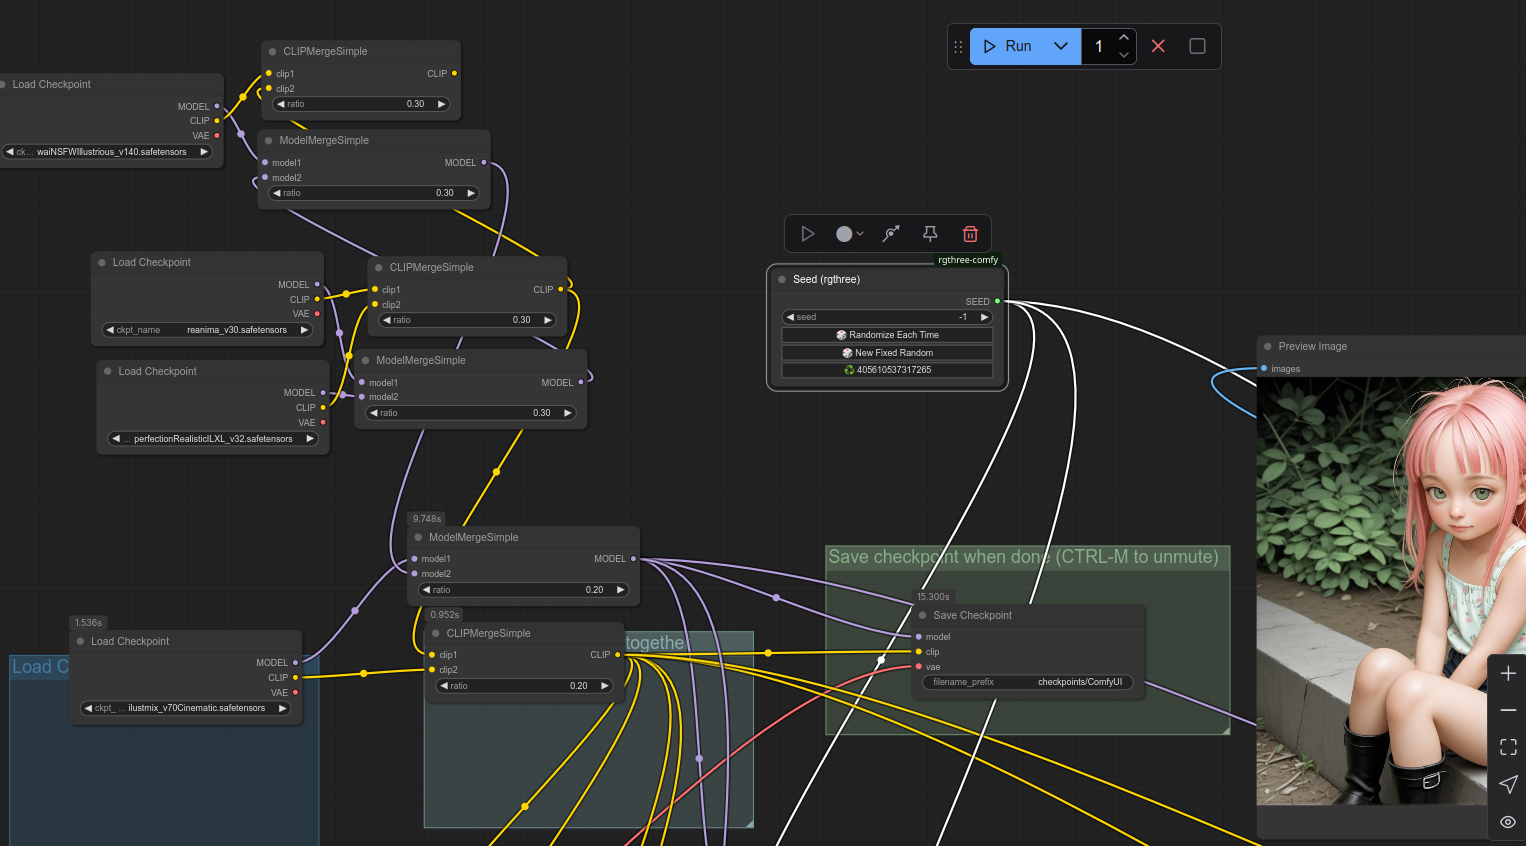Decrease ratio in topmost ModelMergeSimple node
Viewport: 1526px width, 846px height.
(x=276, y=193)
